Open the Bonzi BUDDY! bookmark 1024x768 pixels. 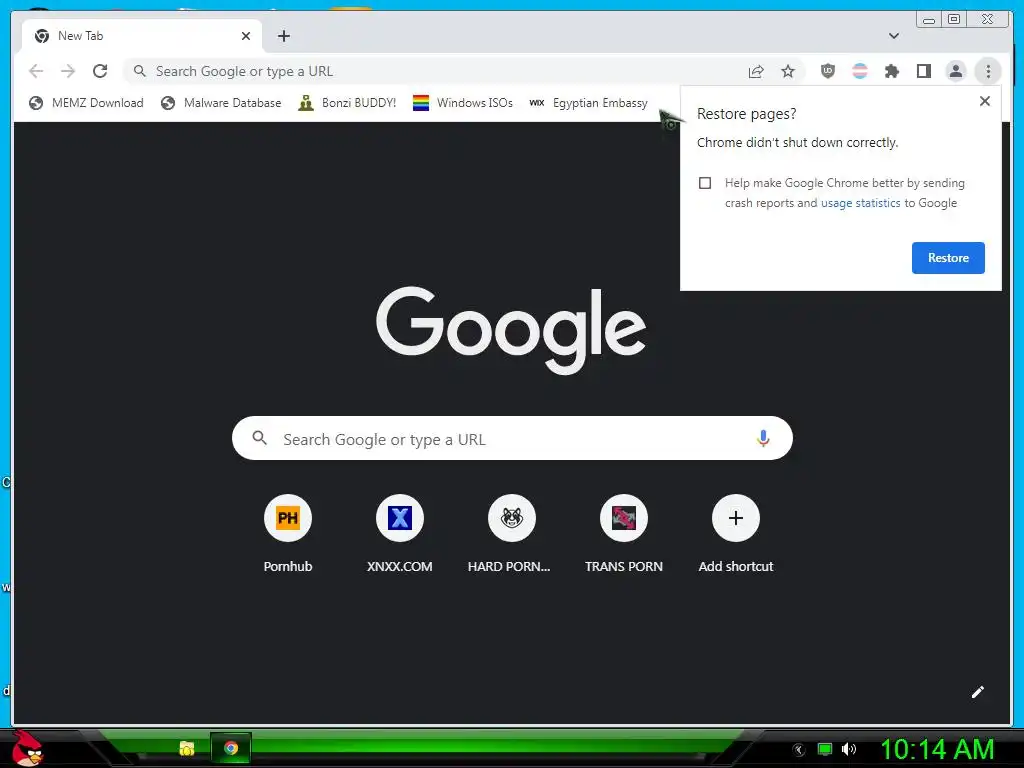click(347, 103)
